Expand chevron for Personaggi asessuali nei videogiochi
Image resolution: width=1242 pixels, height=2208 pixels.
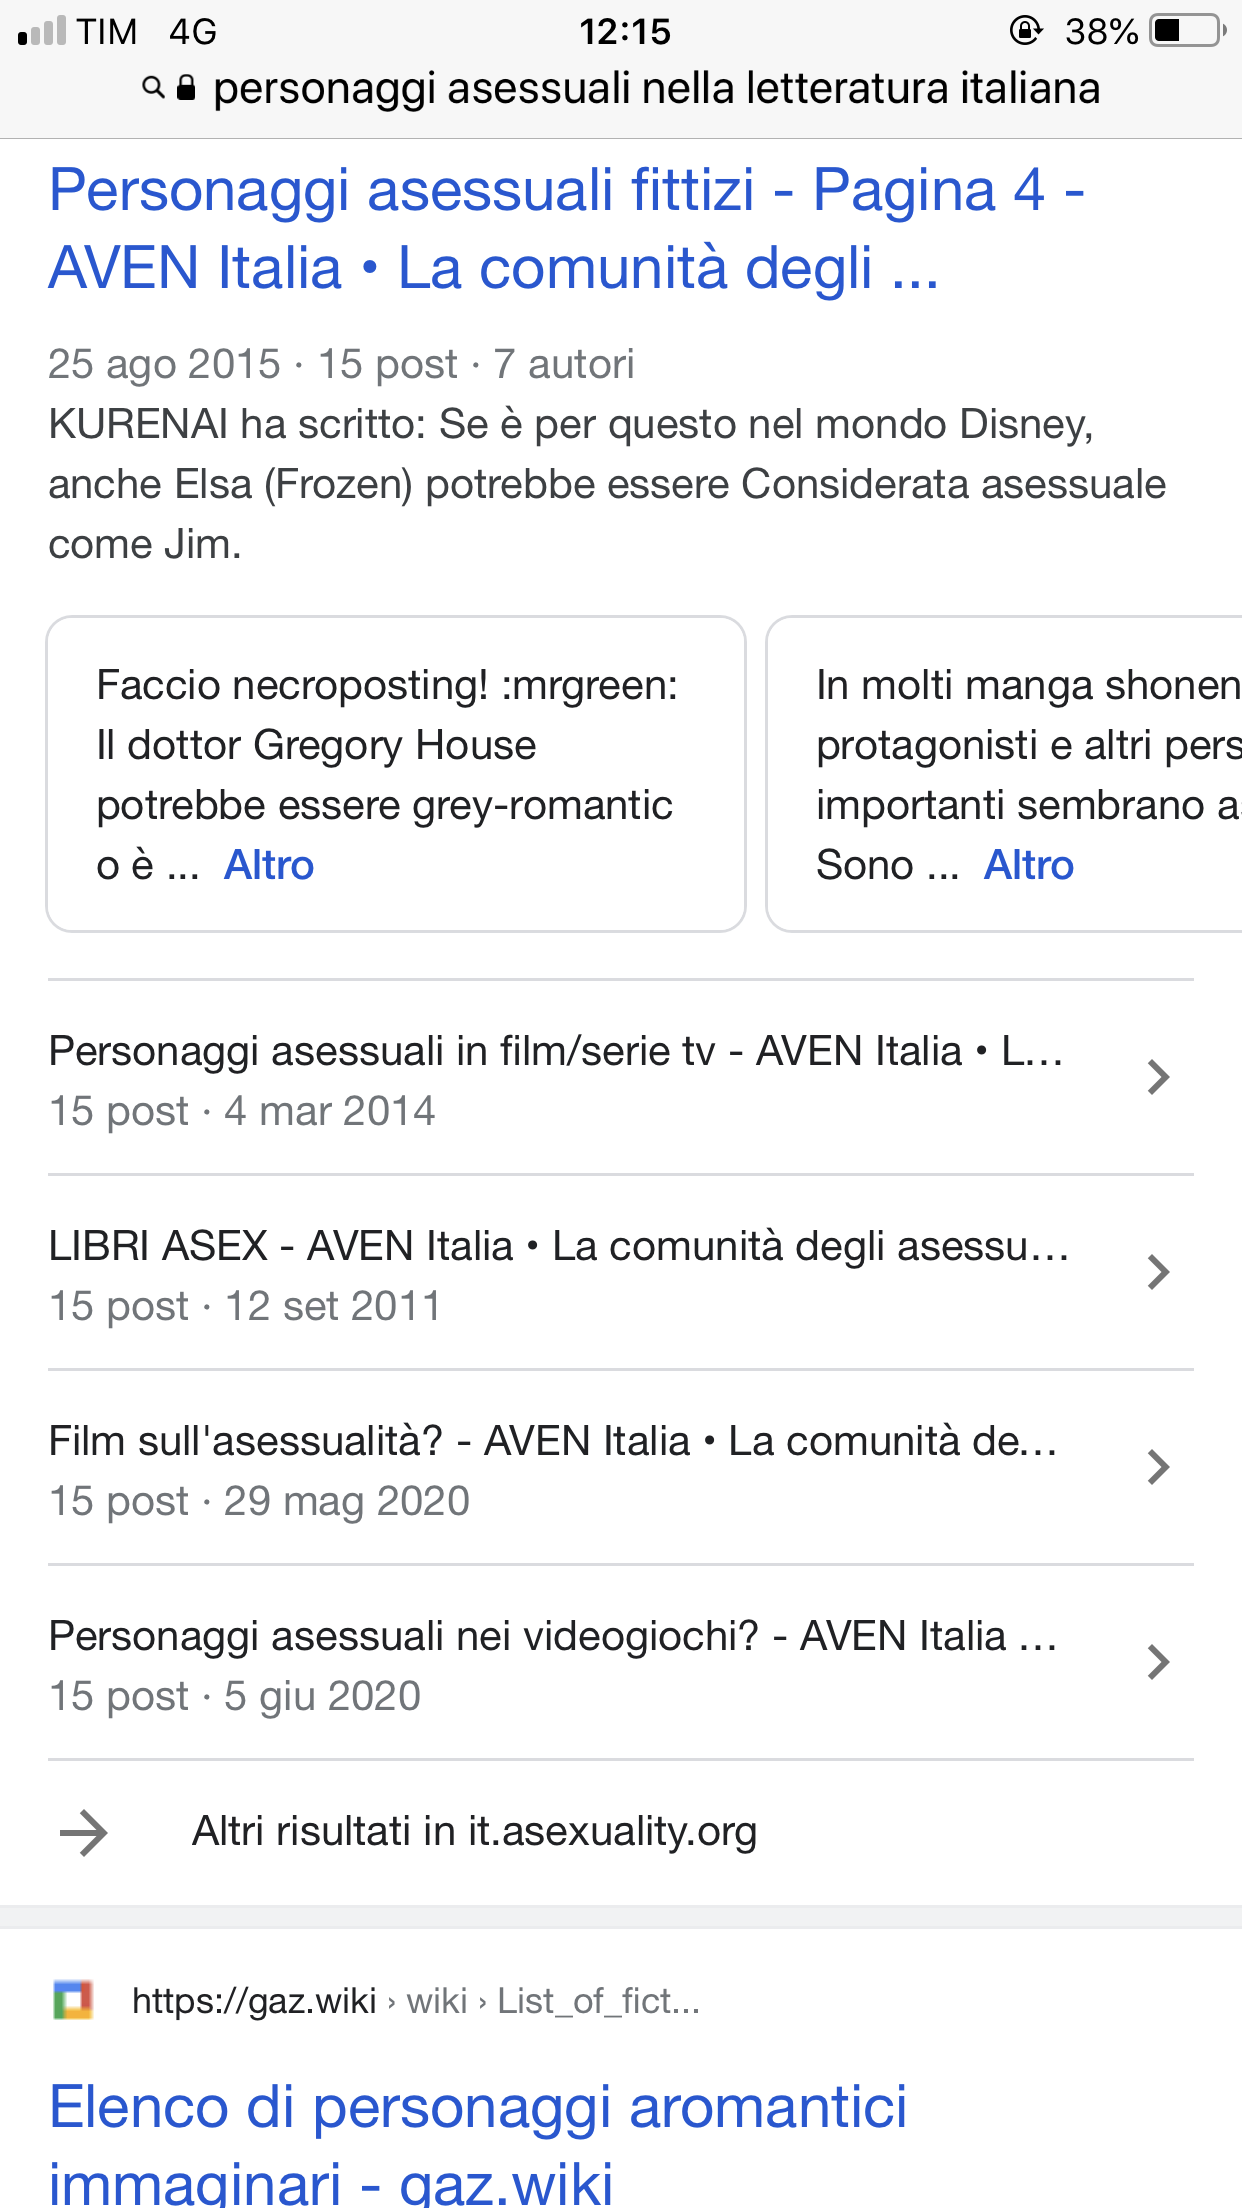point(1158,1662)
